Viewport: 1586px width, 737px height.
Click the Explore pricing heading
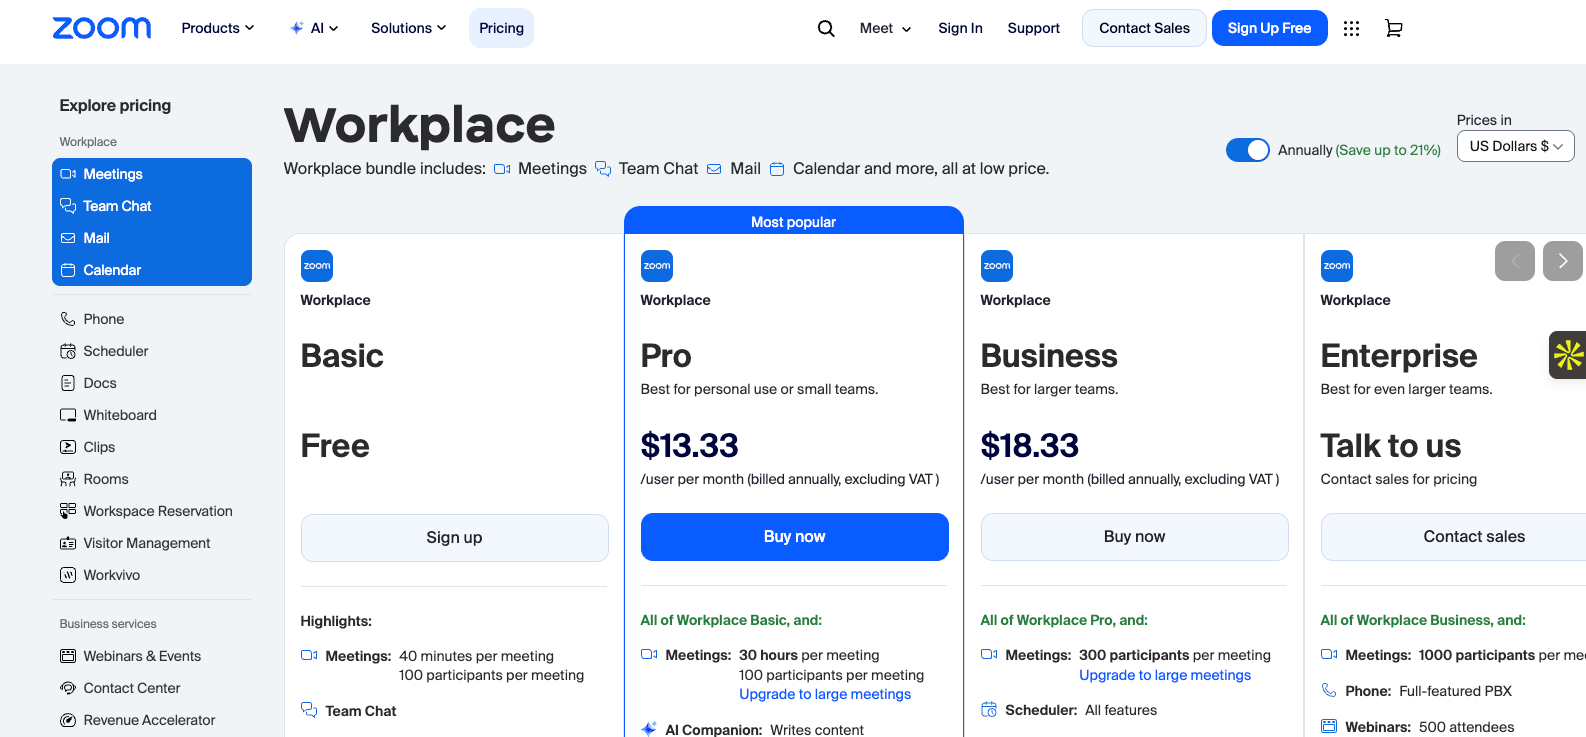[x=115, y=105]
